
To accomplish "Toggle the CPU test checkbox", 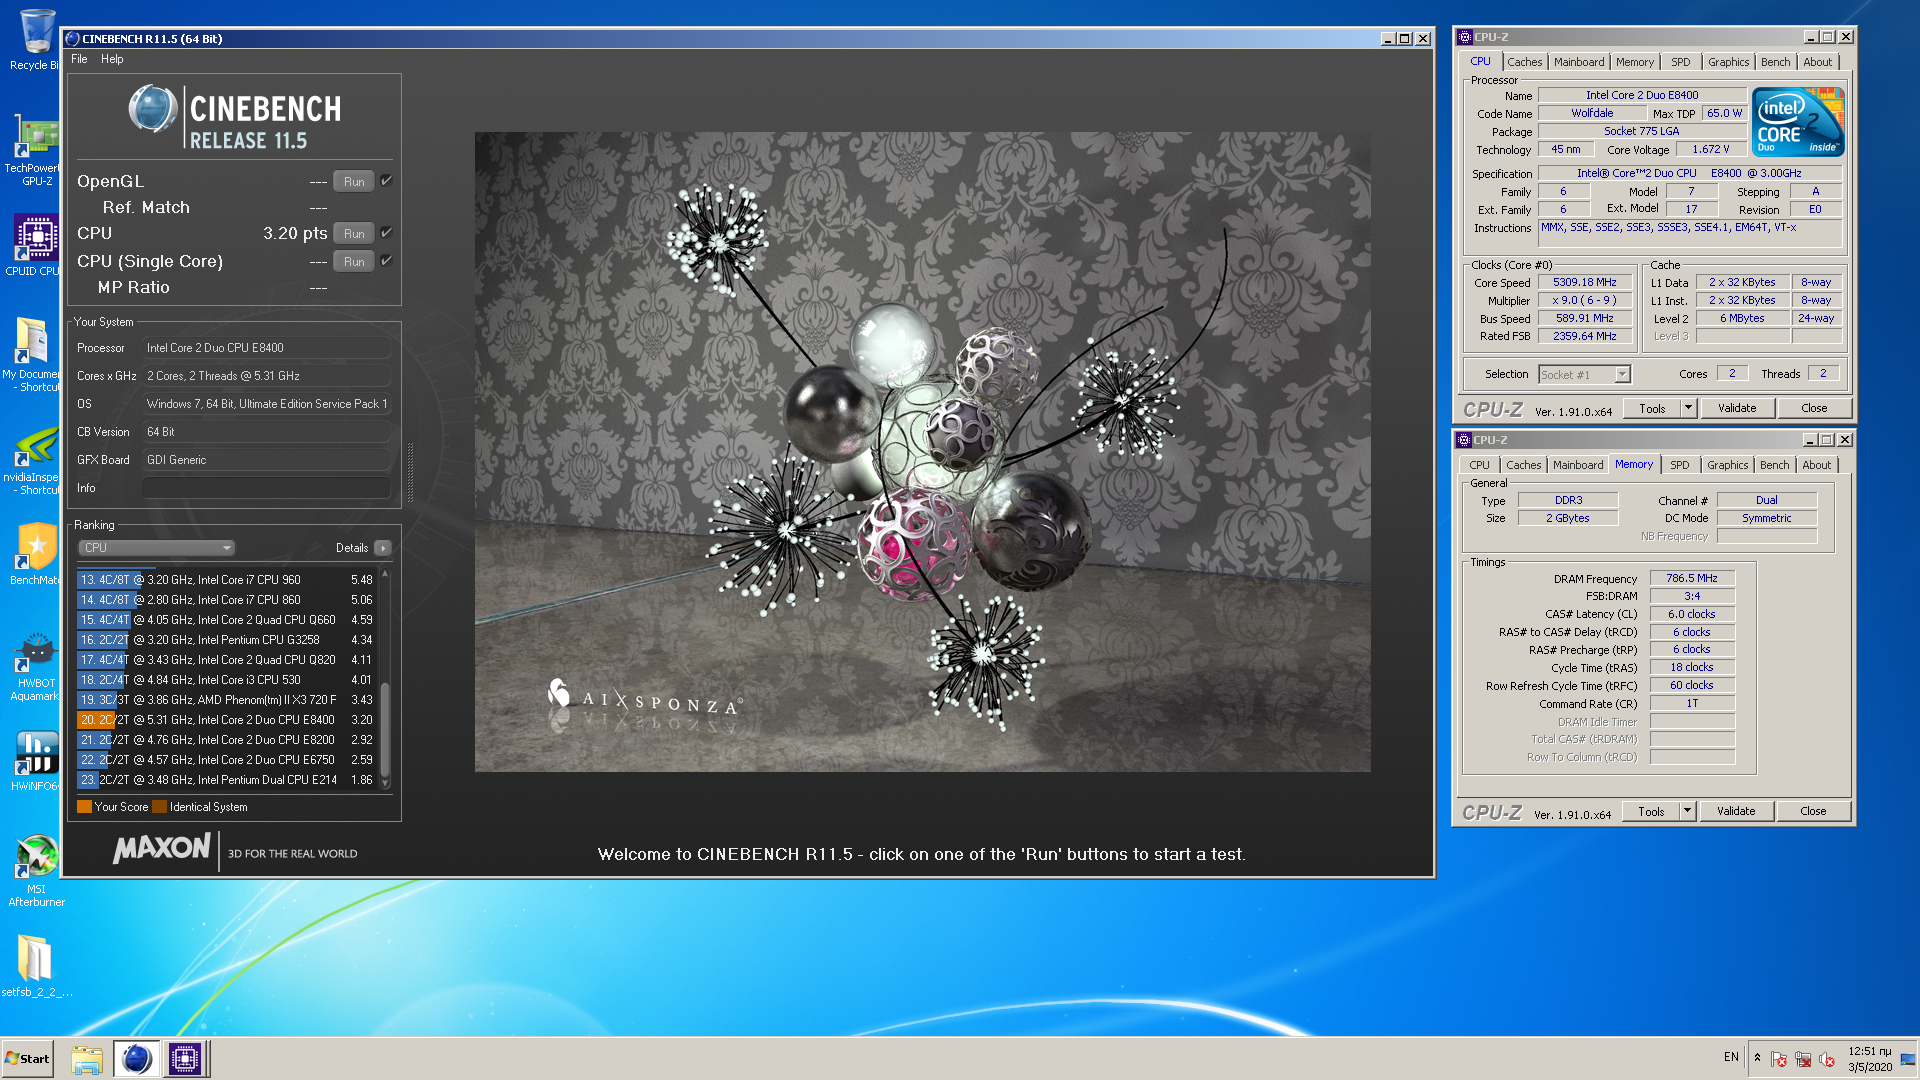I will click(x=386, y=233).
